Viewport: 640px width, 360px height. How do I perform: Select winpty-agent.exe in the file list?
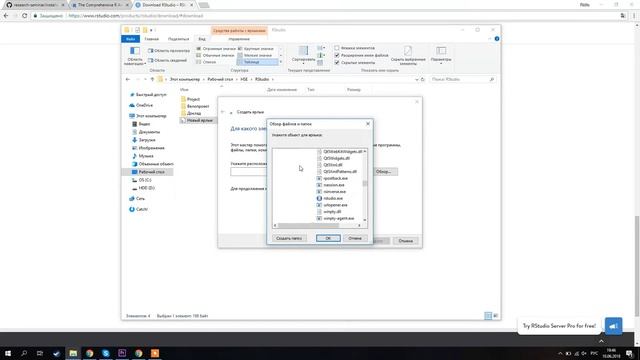click(336, 218)
